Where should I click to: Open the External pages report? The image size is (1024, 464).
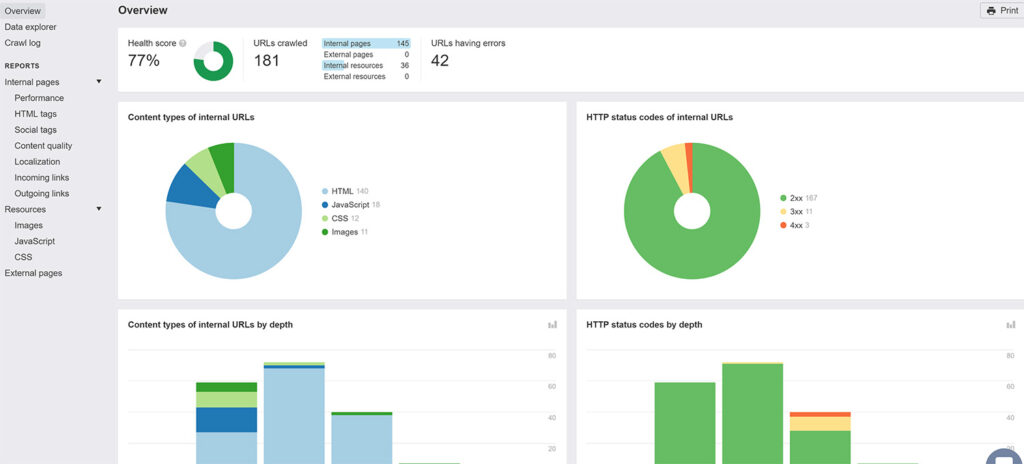tap(33, 273)
